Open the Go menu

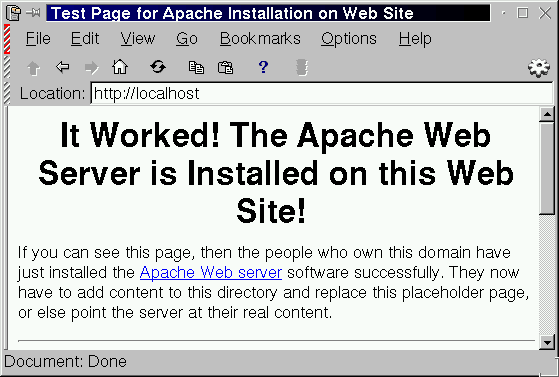[x=187, y=39]
